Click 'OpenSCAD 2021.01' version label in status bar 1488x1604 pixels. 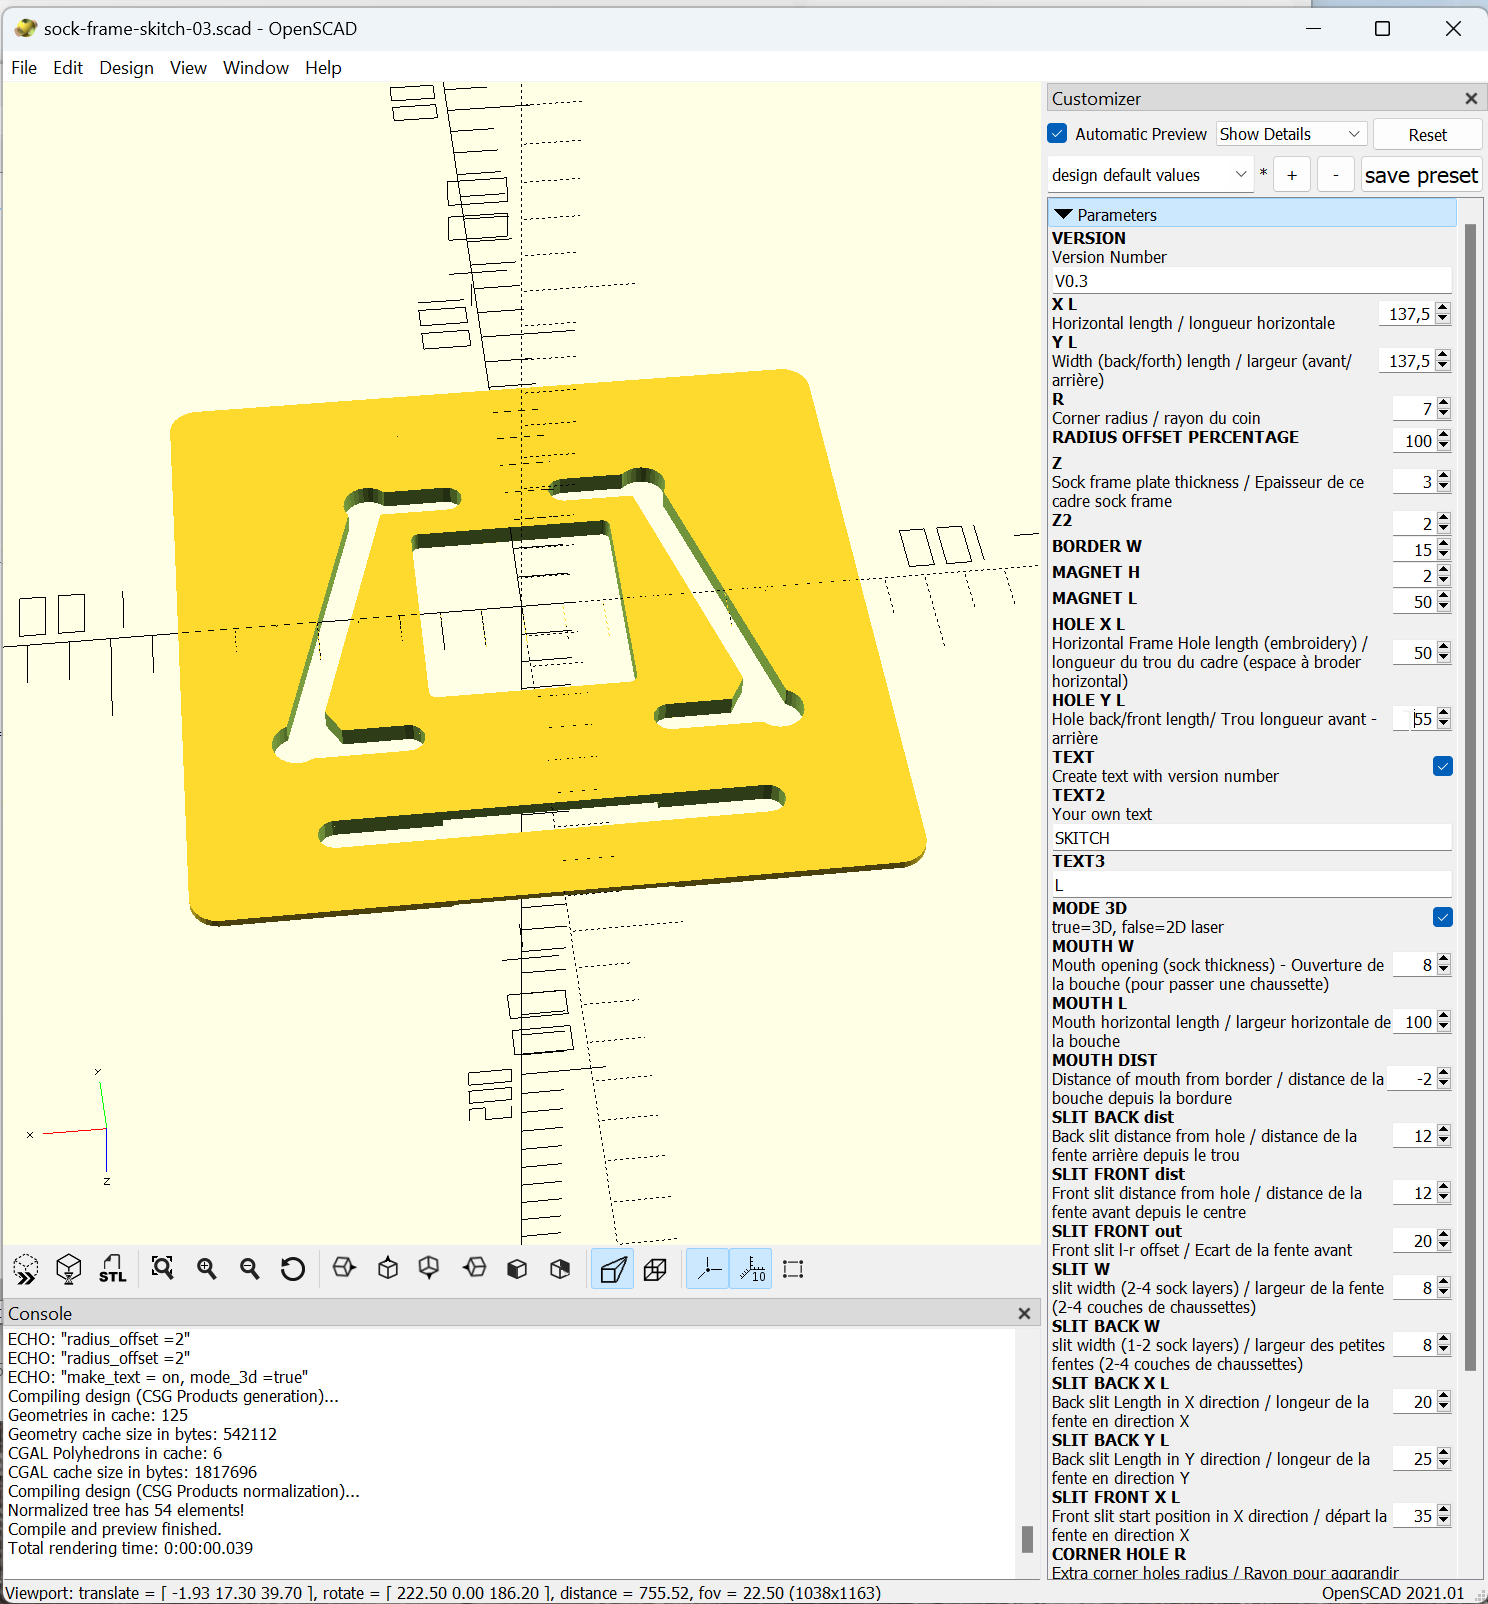point(1393,1593)
